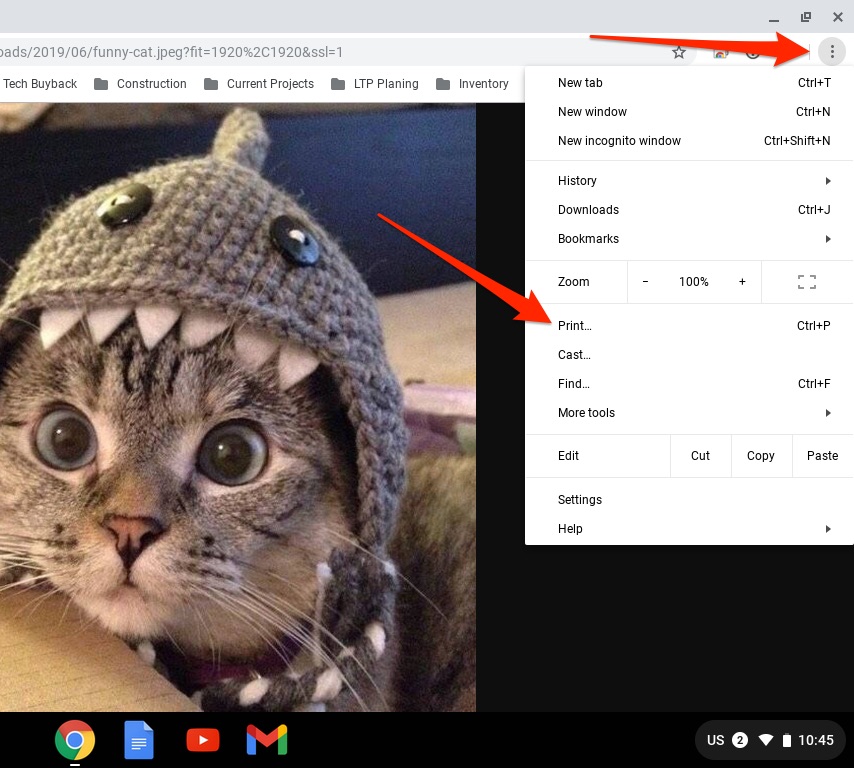Open Settings from the menu
This screenshot has width=854, height=768.
tap(689, 499)
